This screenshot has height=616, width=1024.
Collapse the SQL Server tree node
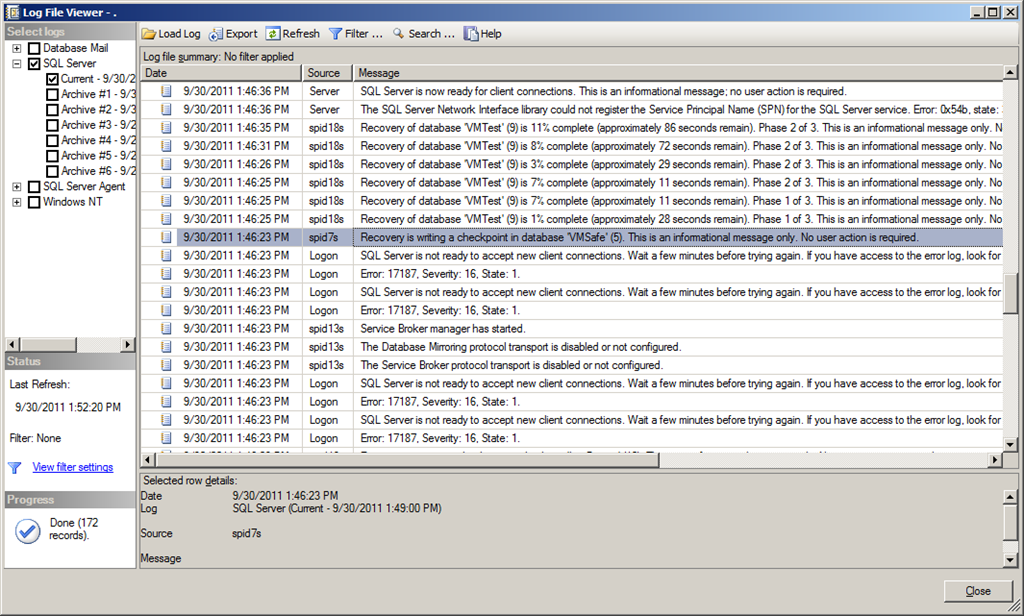coord(16,63)
